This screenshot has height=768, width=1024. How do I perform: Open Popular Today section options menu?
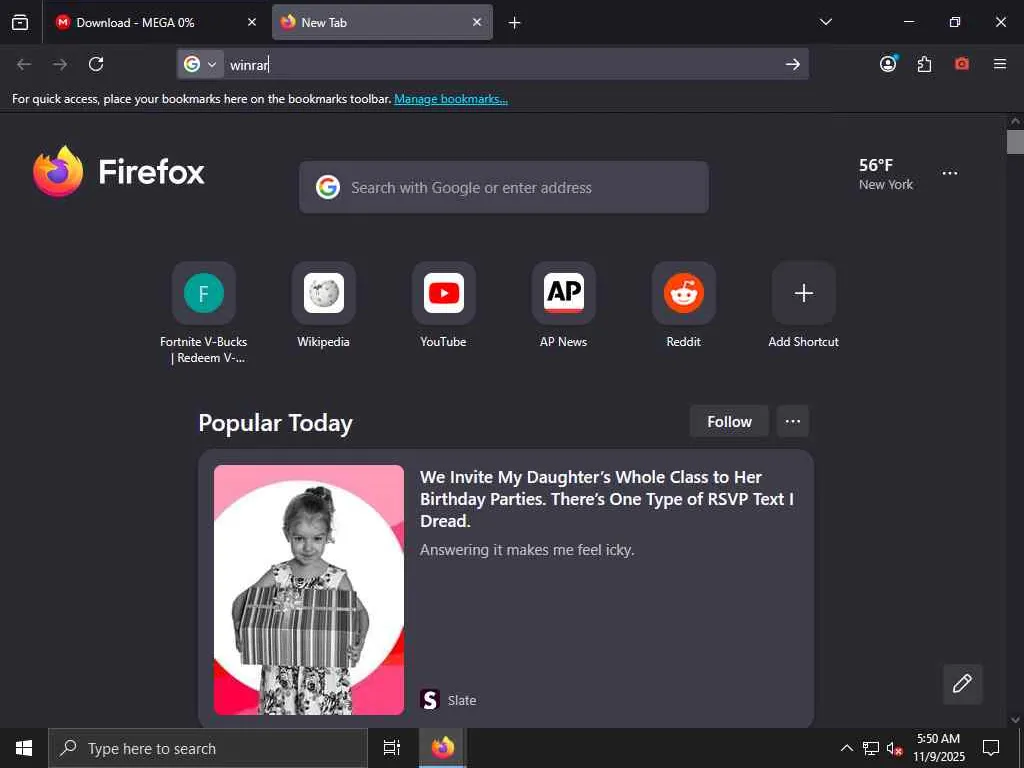(x=793, y=422)
